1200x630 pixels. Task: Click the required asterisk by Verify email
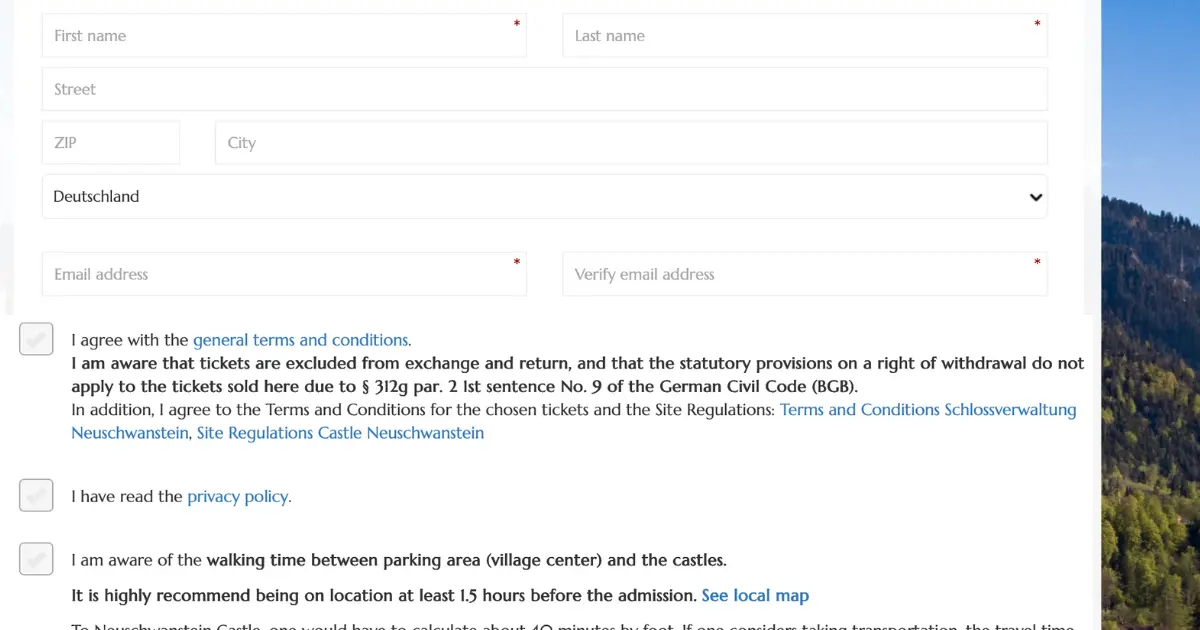1037,262
